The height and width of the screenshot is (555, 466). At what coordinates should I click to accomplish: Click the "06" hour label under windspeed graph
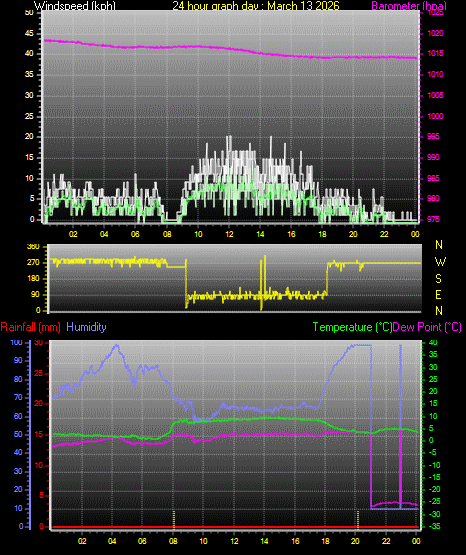(136, 234)
